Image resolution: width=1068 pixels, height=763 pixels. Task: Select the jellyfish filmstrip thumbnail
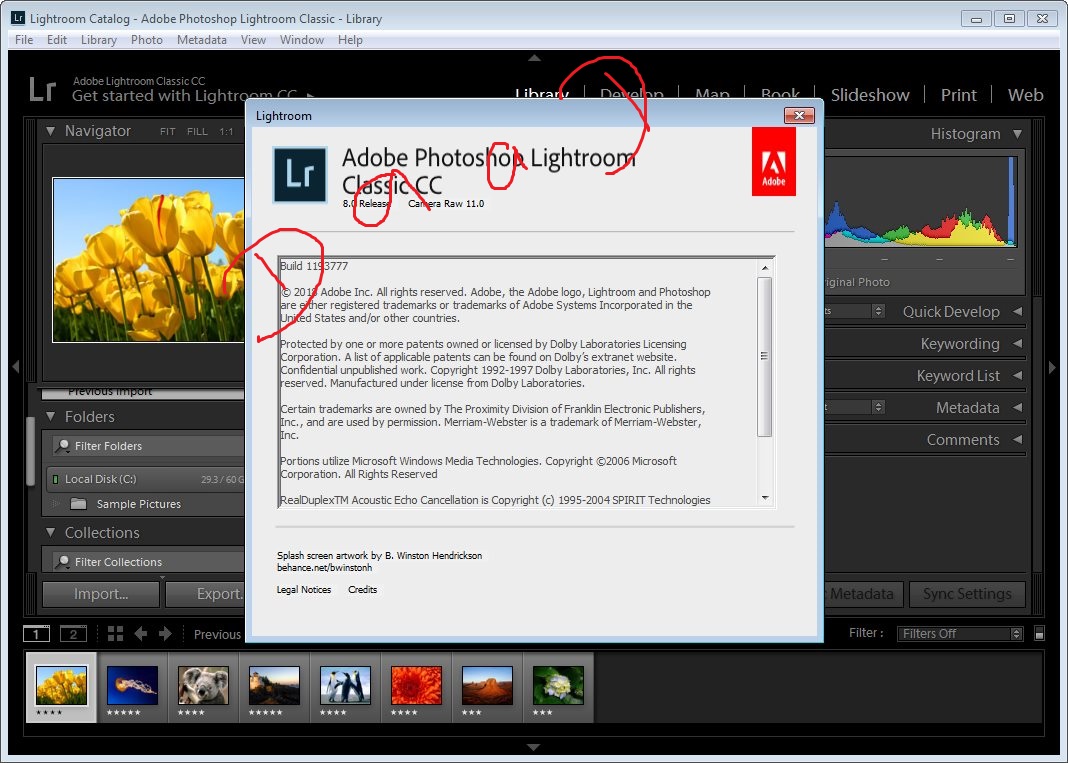132,685
